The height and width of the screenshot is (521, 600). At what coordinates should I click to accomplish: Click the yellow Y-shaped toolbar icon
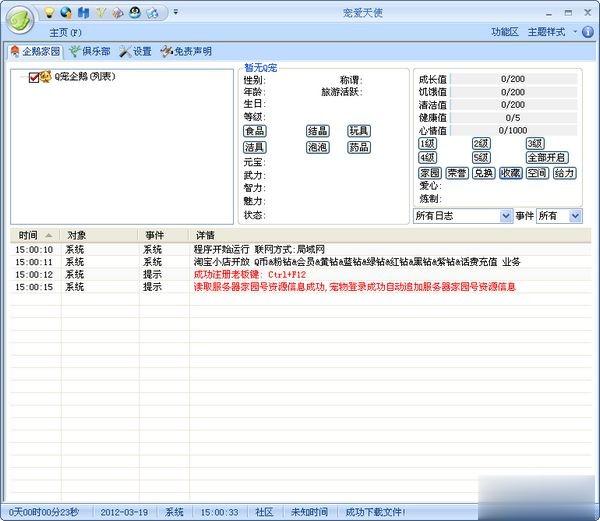point(101,13)
